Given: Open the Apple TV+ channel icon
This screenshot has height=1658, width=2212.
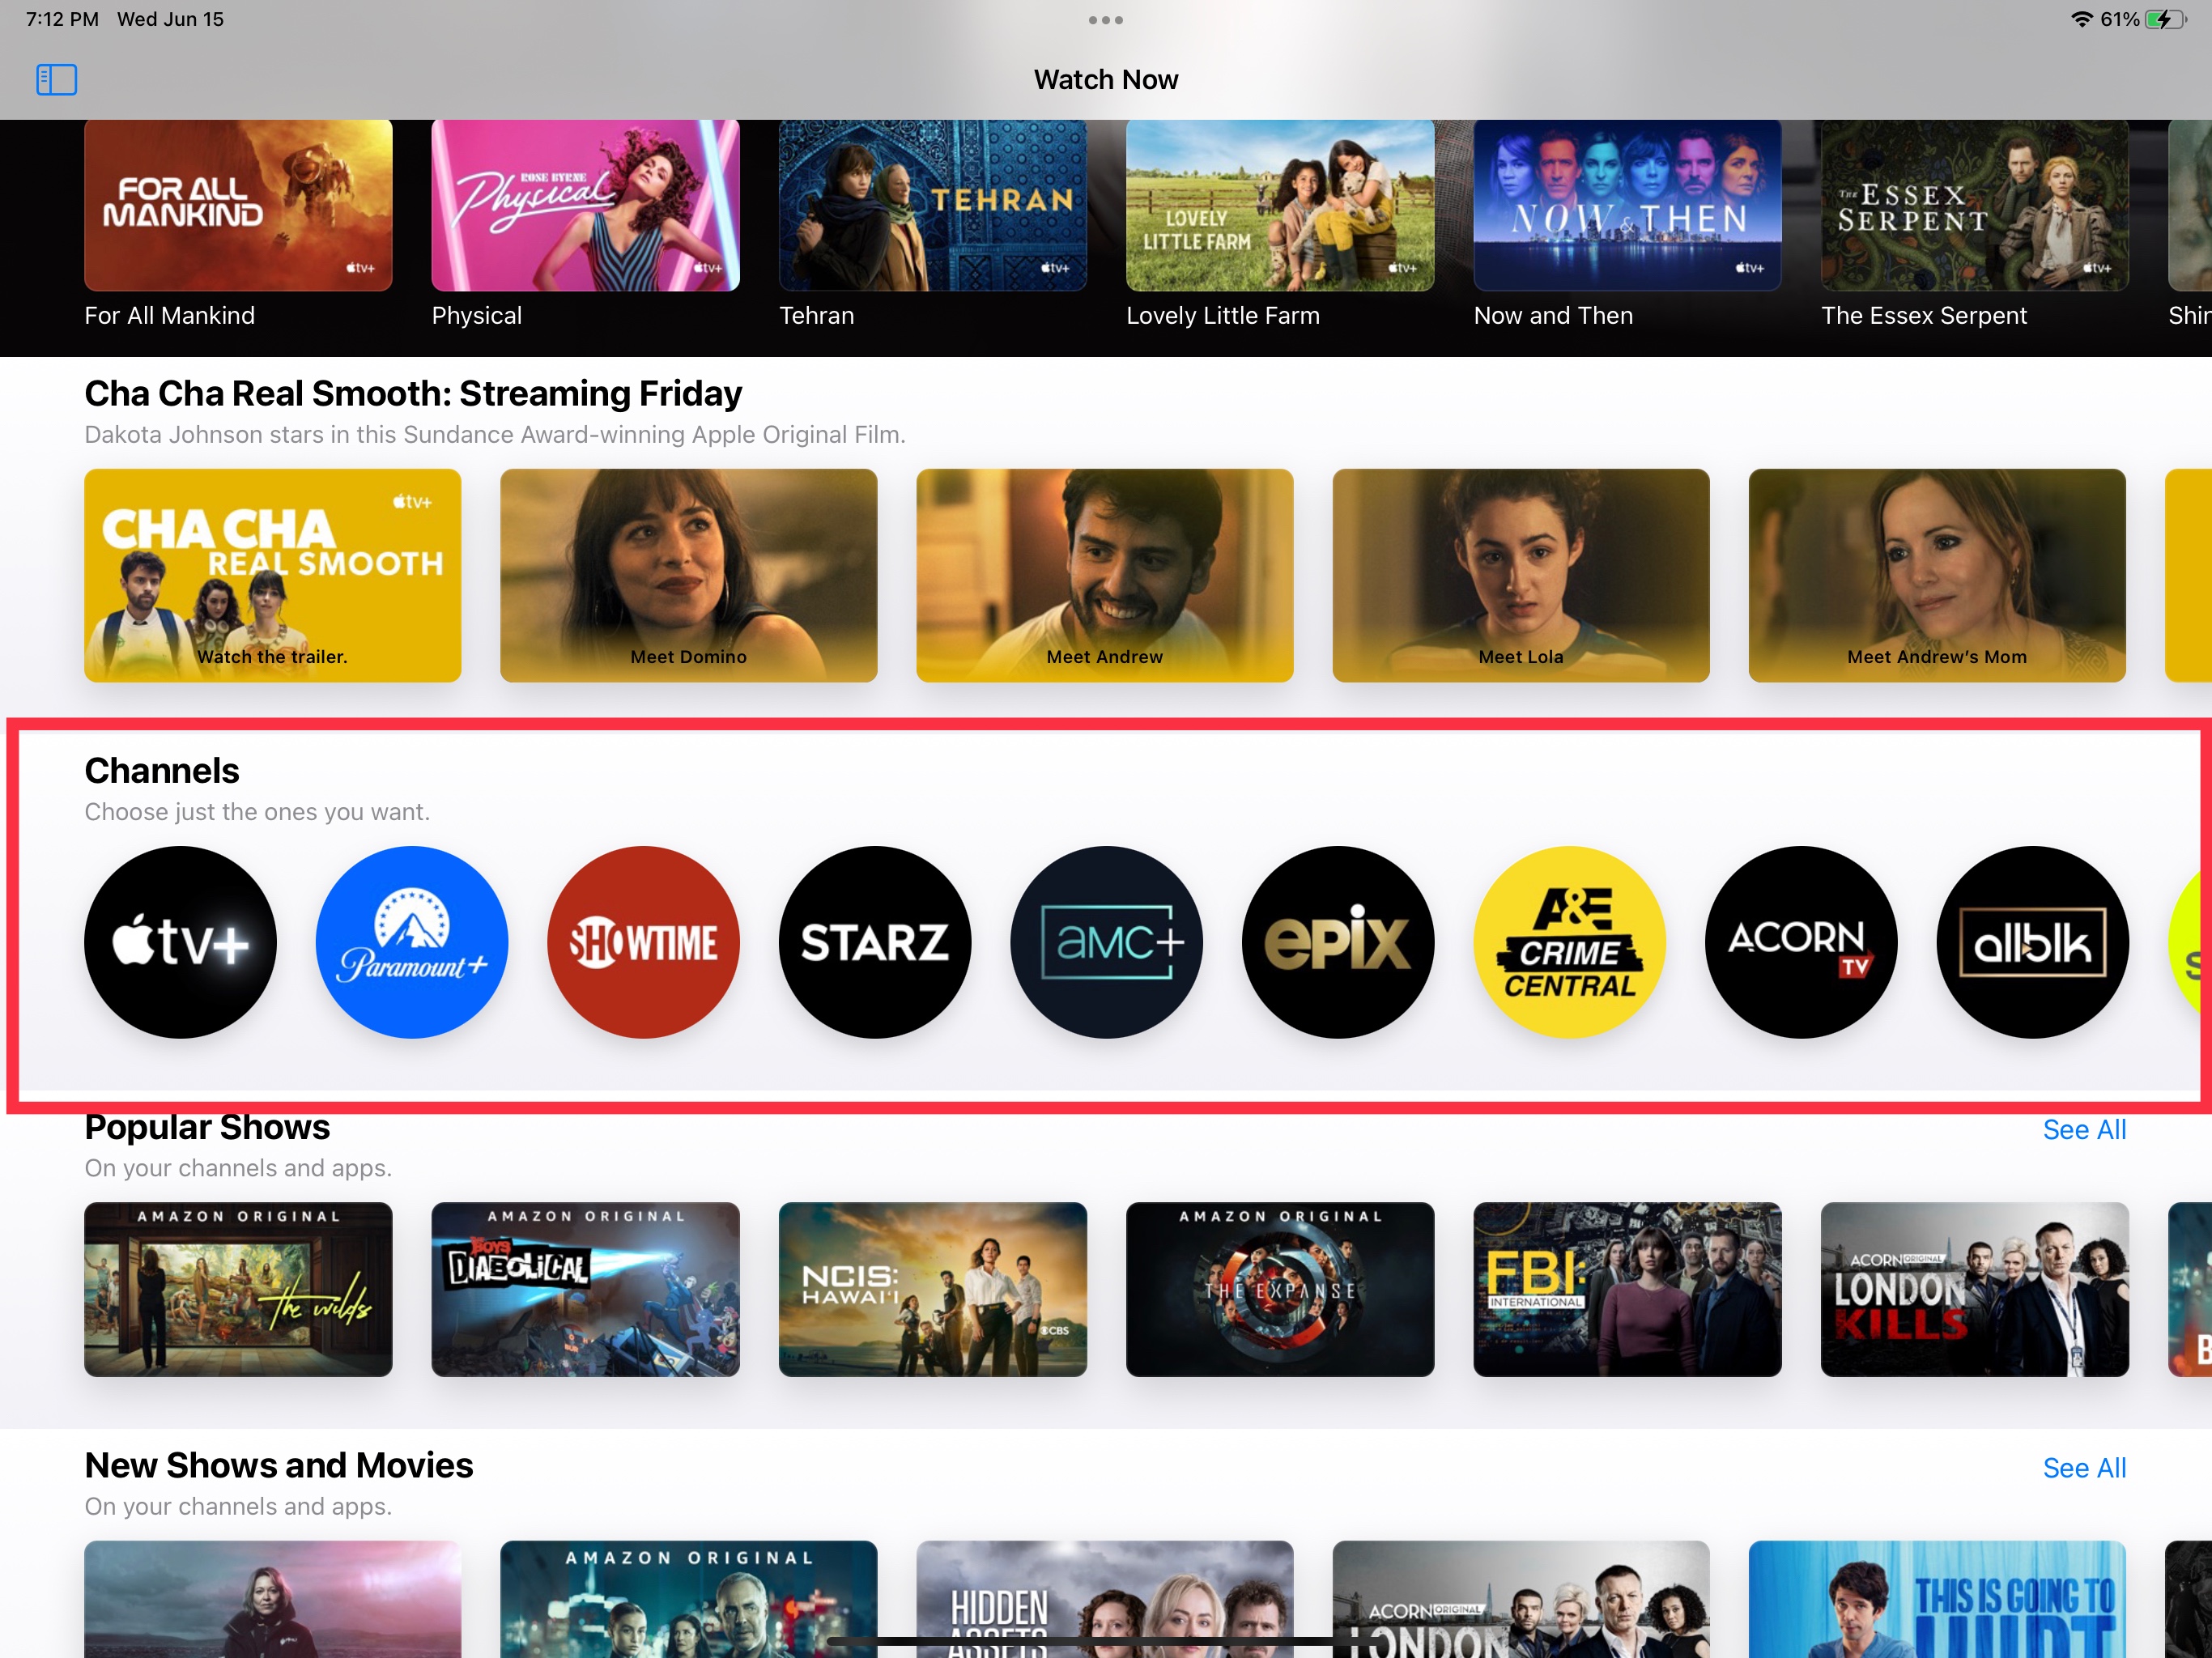Looking at the screenshot, I should pos(180,942).
